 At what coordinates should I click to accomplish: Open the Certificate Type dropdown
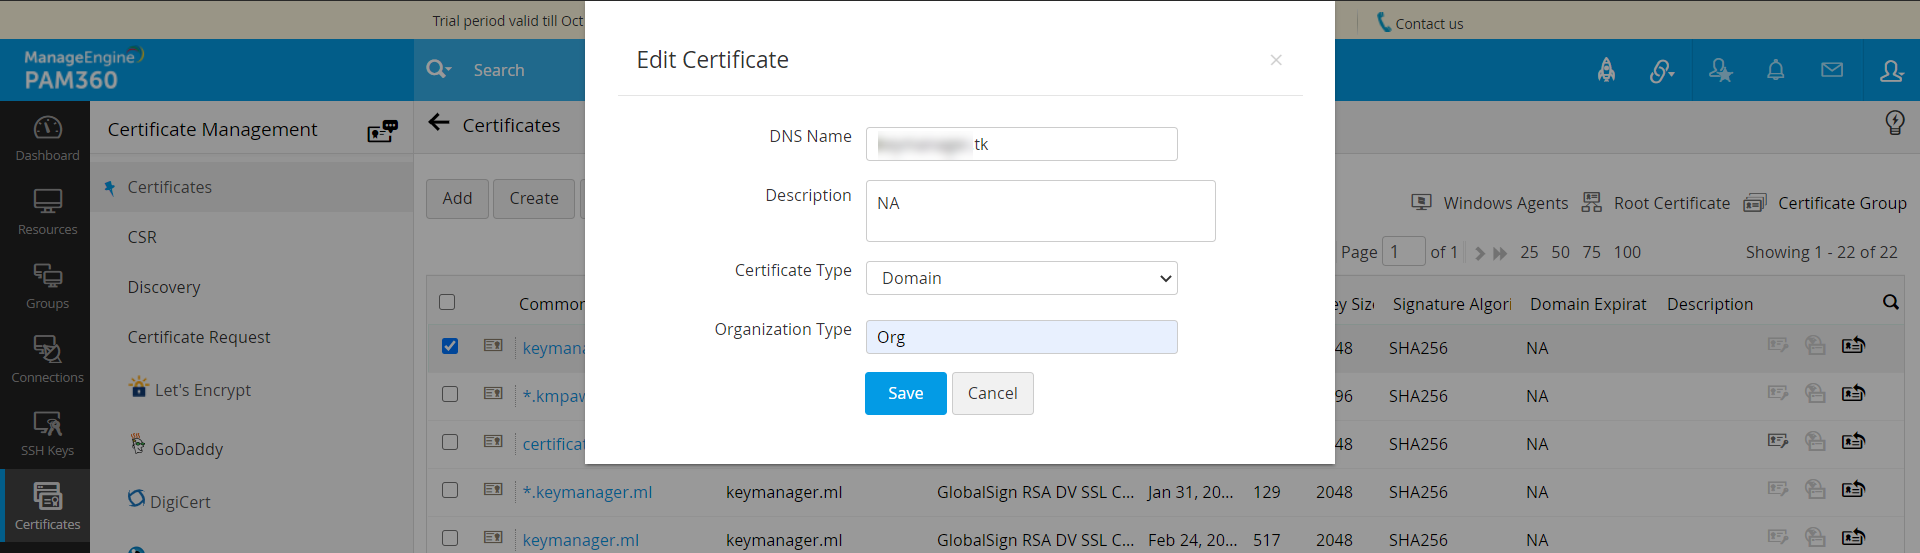pos(1021,278)
